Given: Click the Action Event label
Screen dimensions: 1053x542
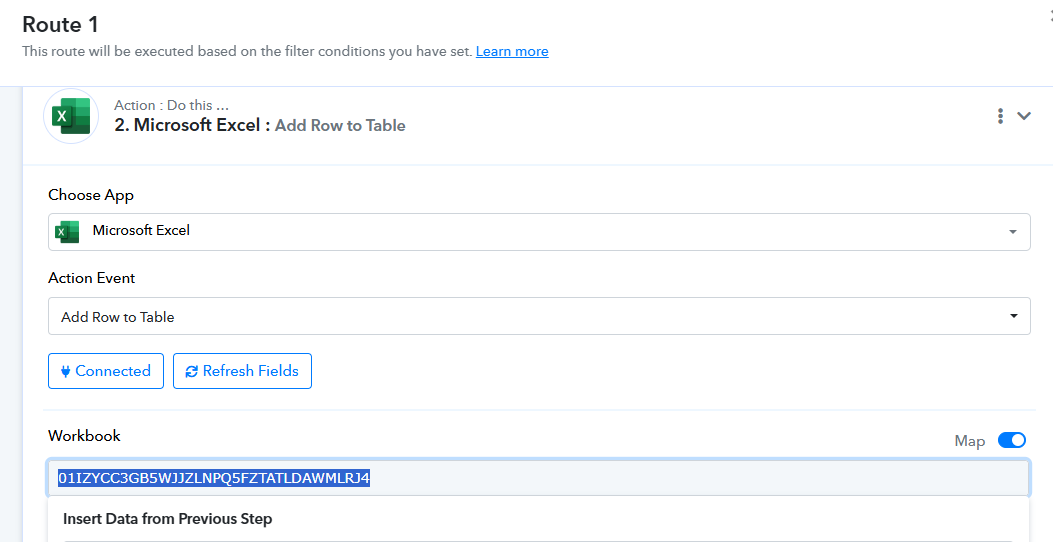Looking at the screenshot, I should point(91,278).
